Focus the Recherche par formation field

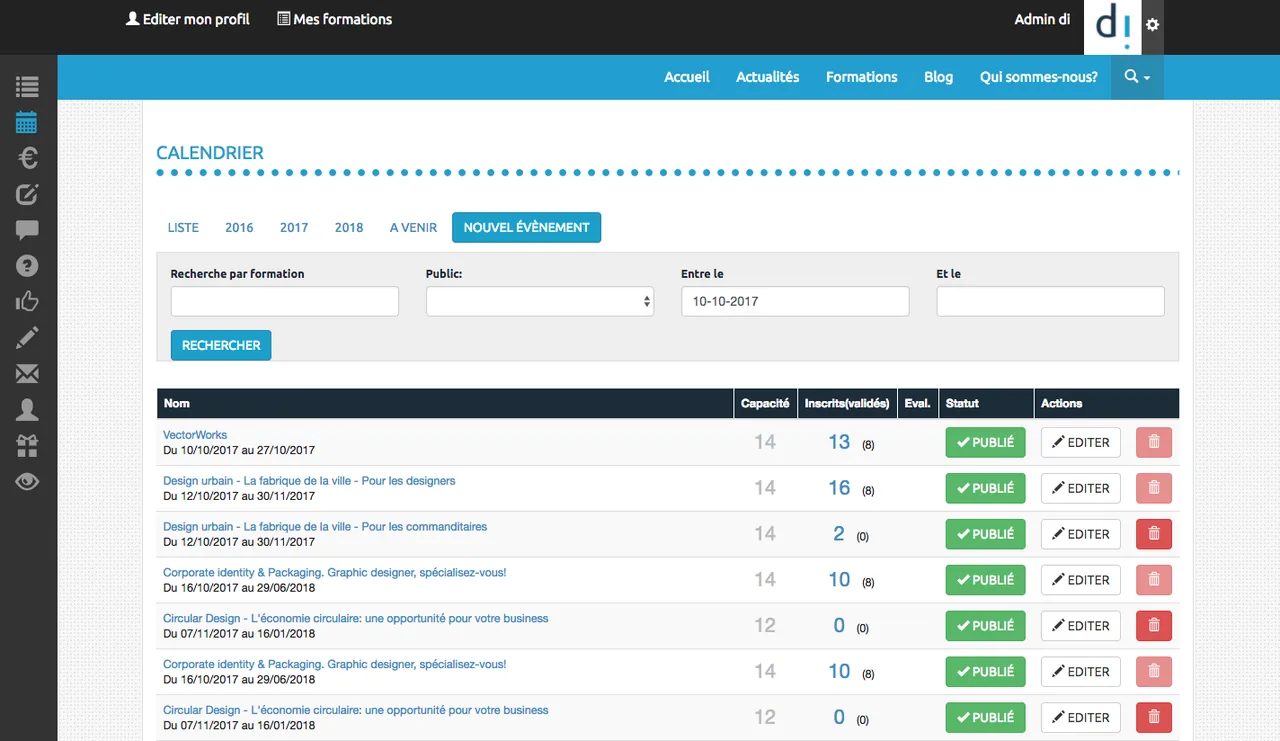point(285,301)
